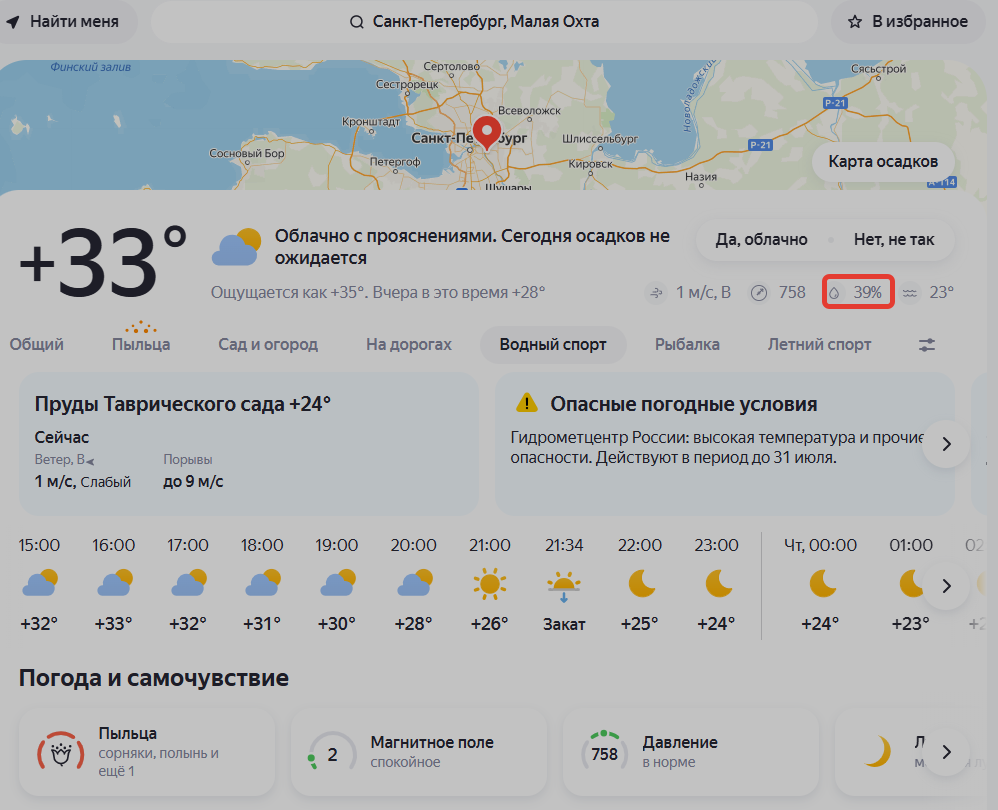Click the +33° current temperature
This screenshot has height=810, width=998.
pyautogui.click(x=103, y=262)
